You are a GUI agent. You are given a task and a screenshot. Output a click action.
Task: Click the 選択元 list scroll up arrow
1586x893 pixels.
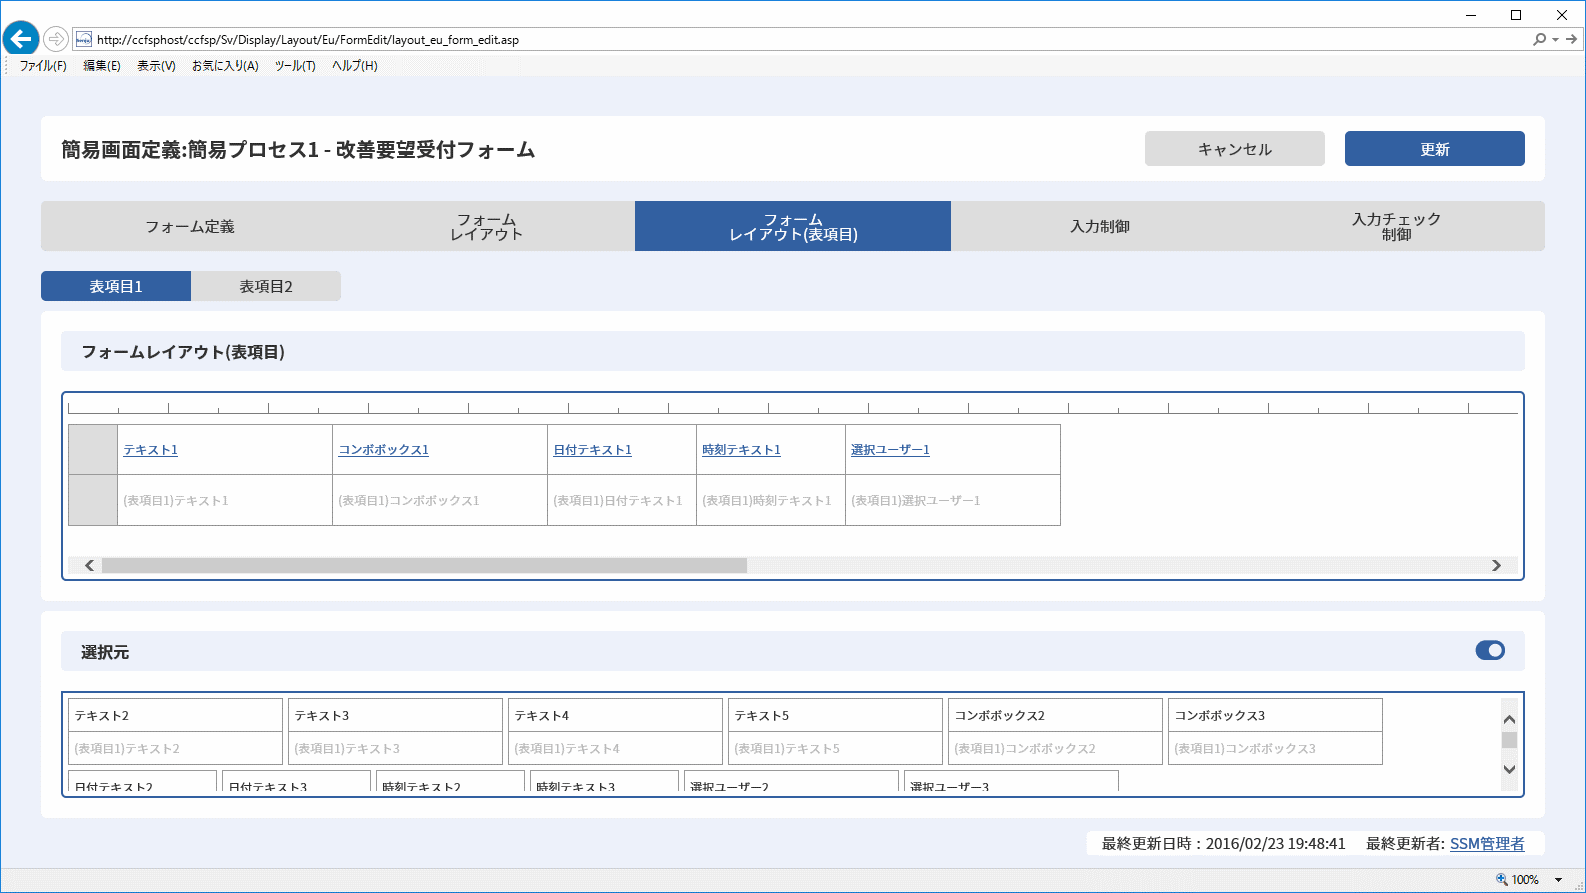(1510, 719)
